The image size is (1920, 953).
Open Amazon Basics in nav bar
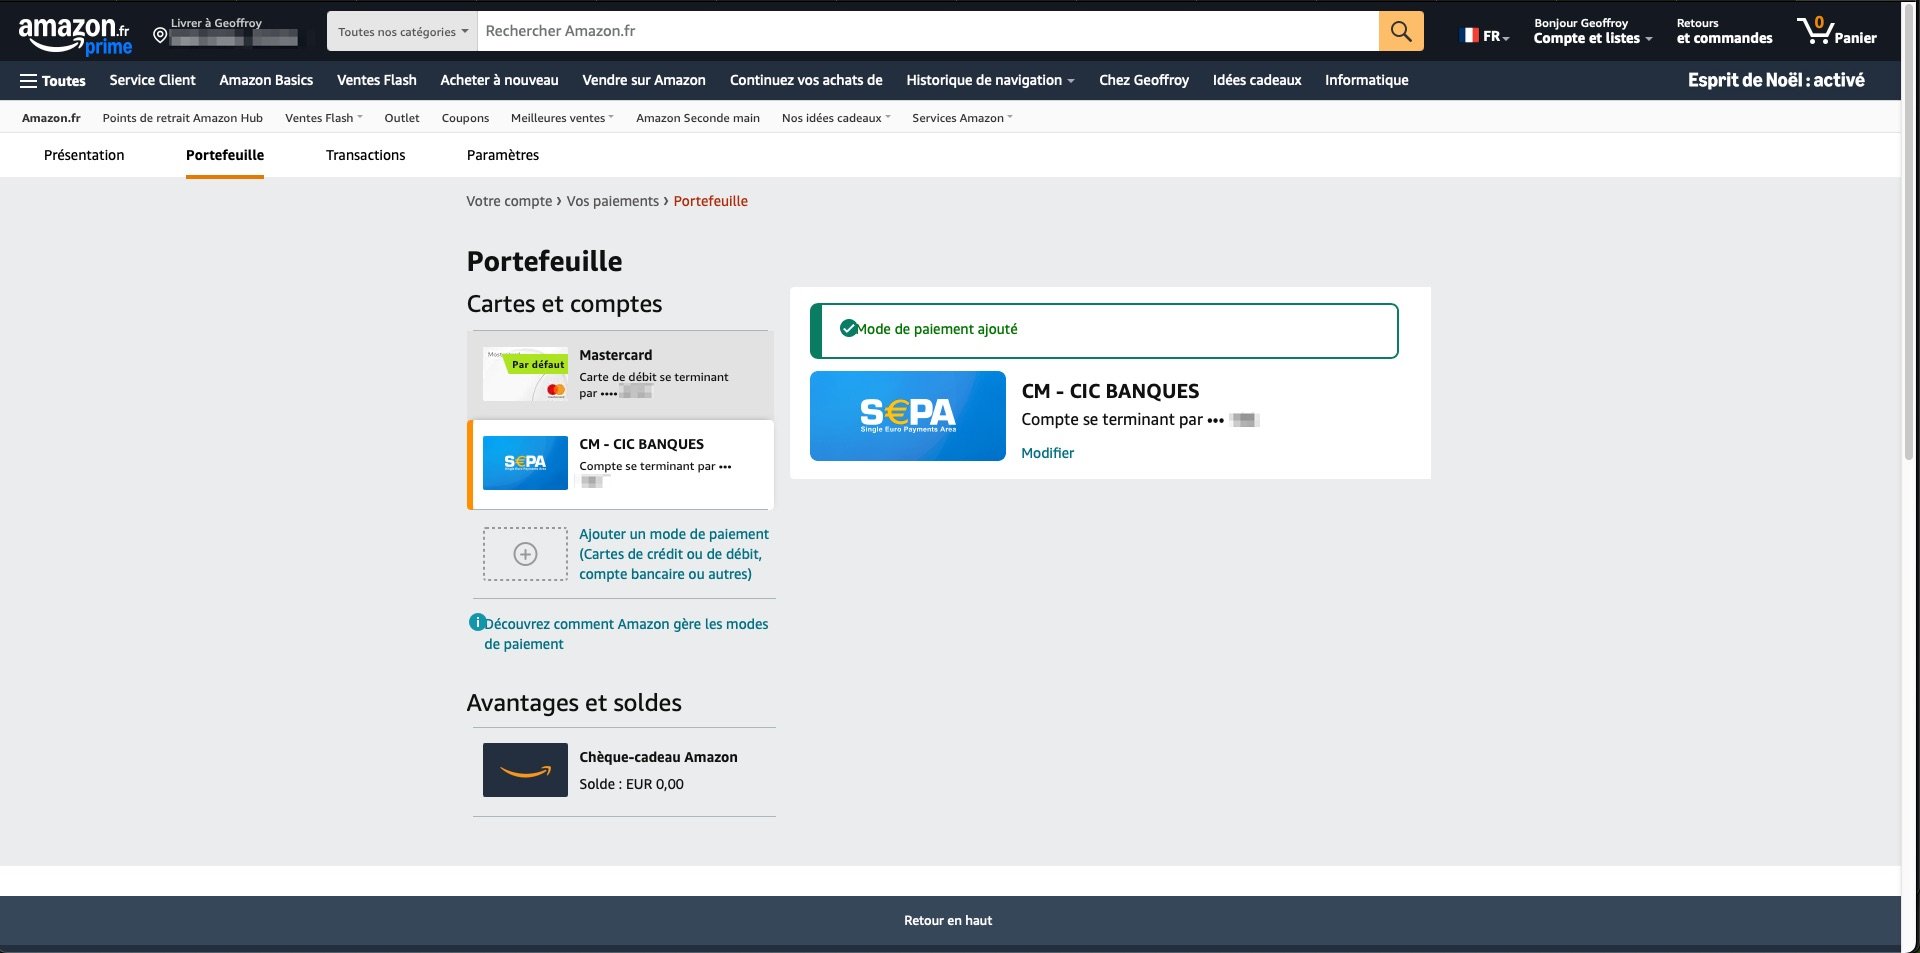[266, 80]
